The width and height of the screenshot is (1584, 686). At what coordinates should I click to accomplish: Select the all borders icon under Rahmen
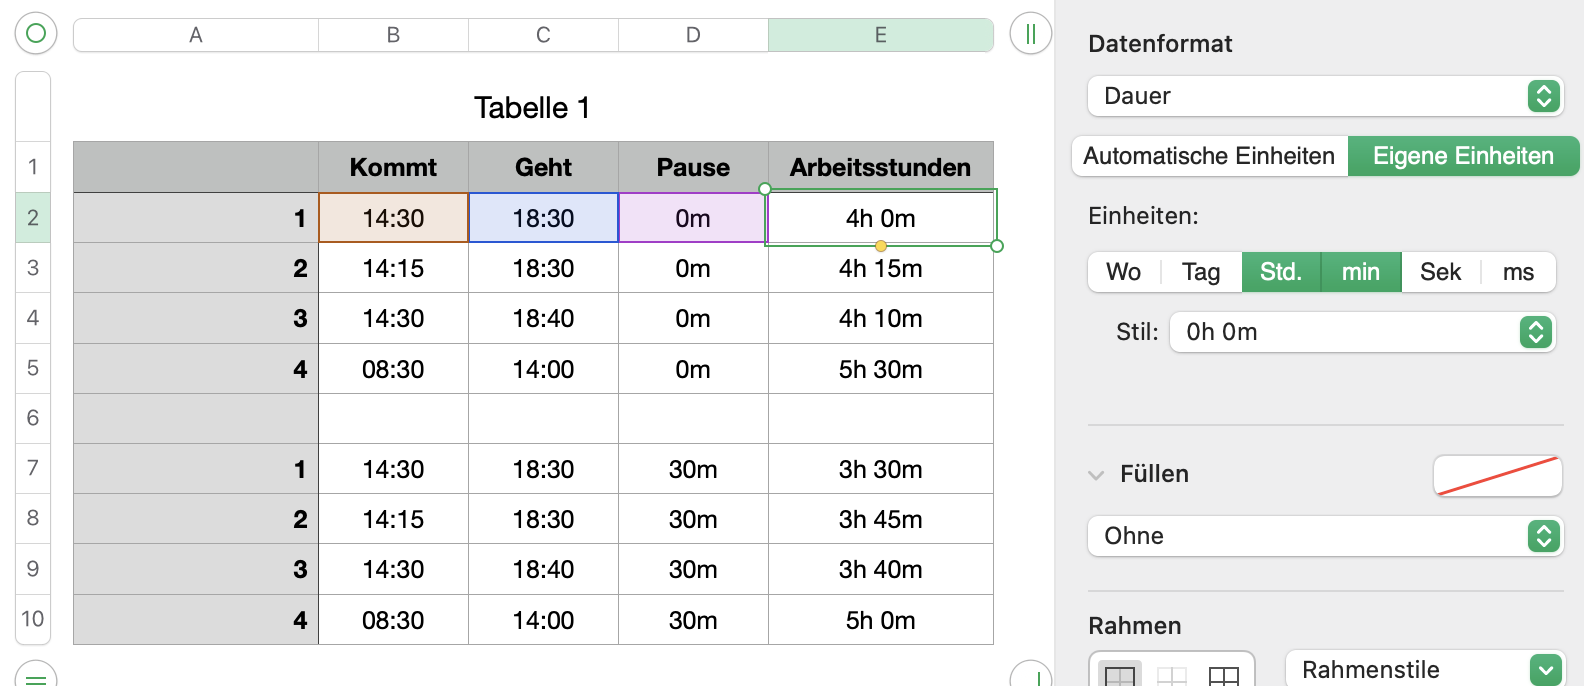pos(1224,675)
